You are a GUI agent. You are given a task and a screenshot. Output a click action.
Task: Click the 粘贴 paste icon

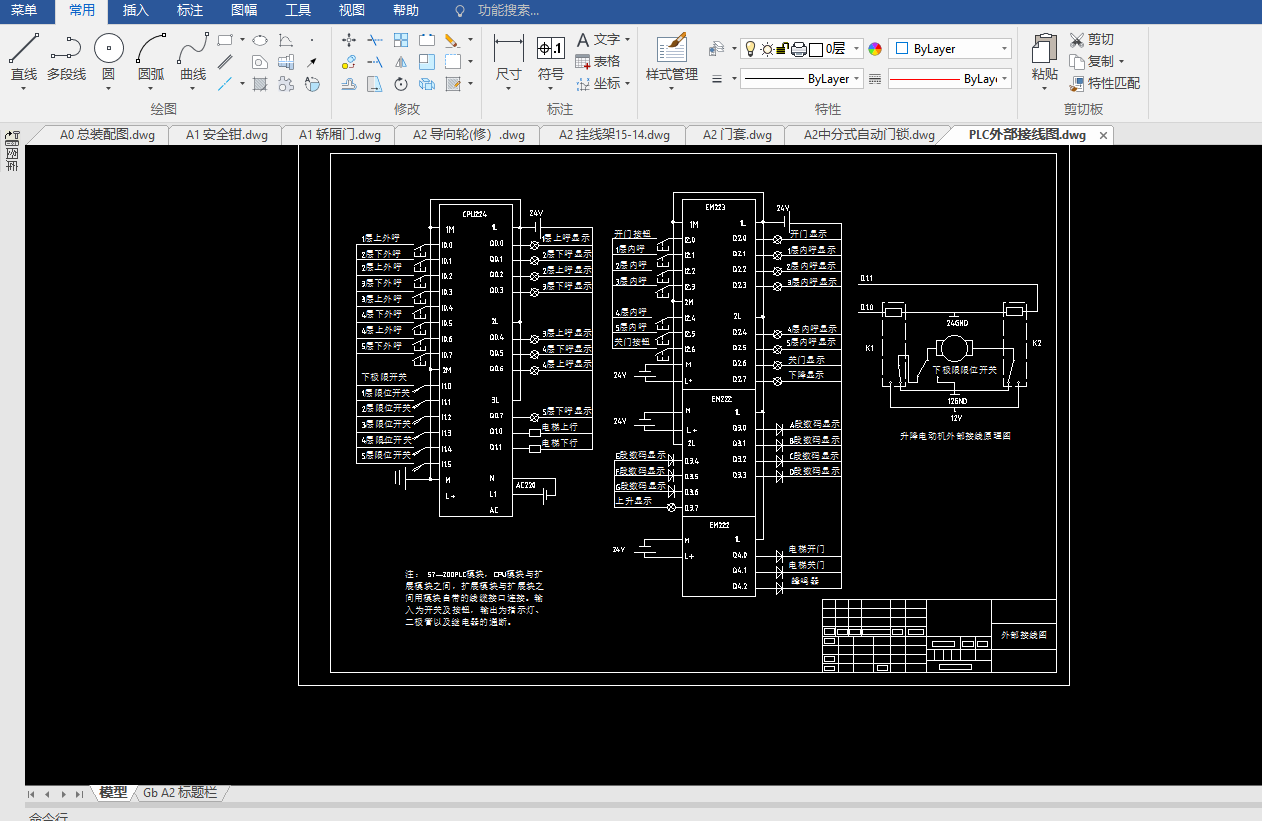click(x=1044, y=58)
